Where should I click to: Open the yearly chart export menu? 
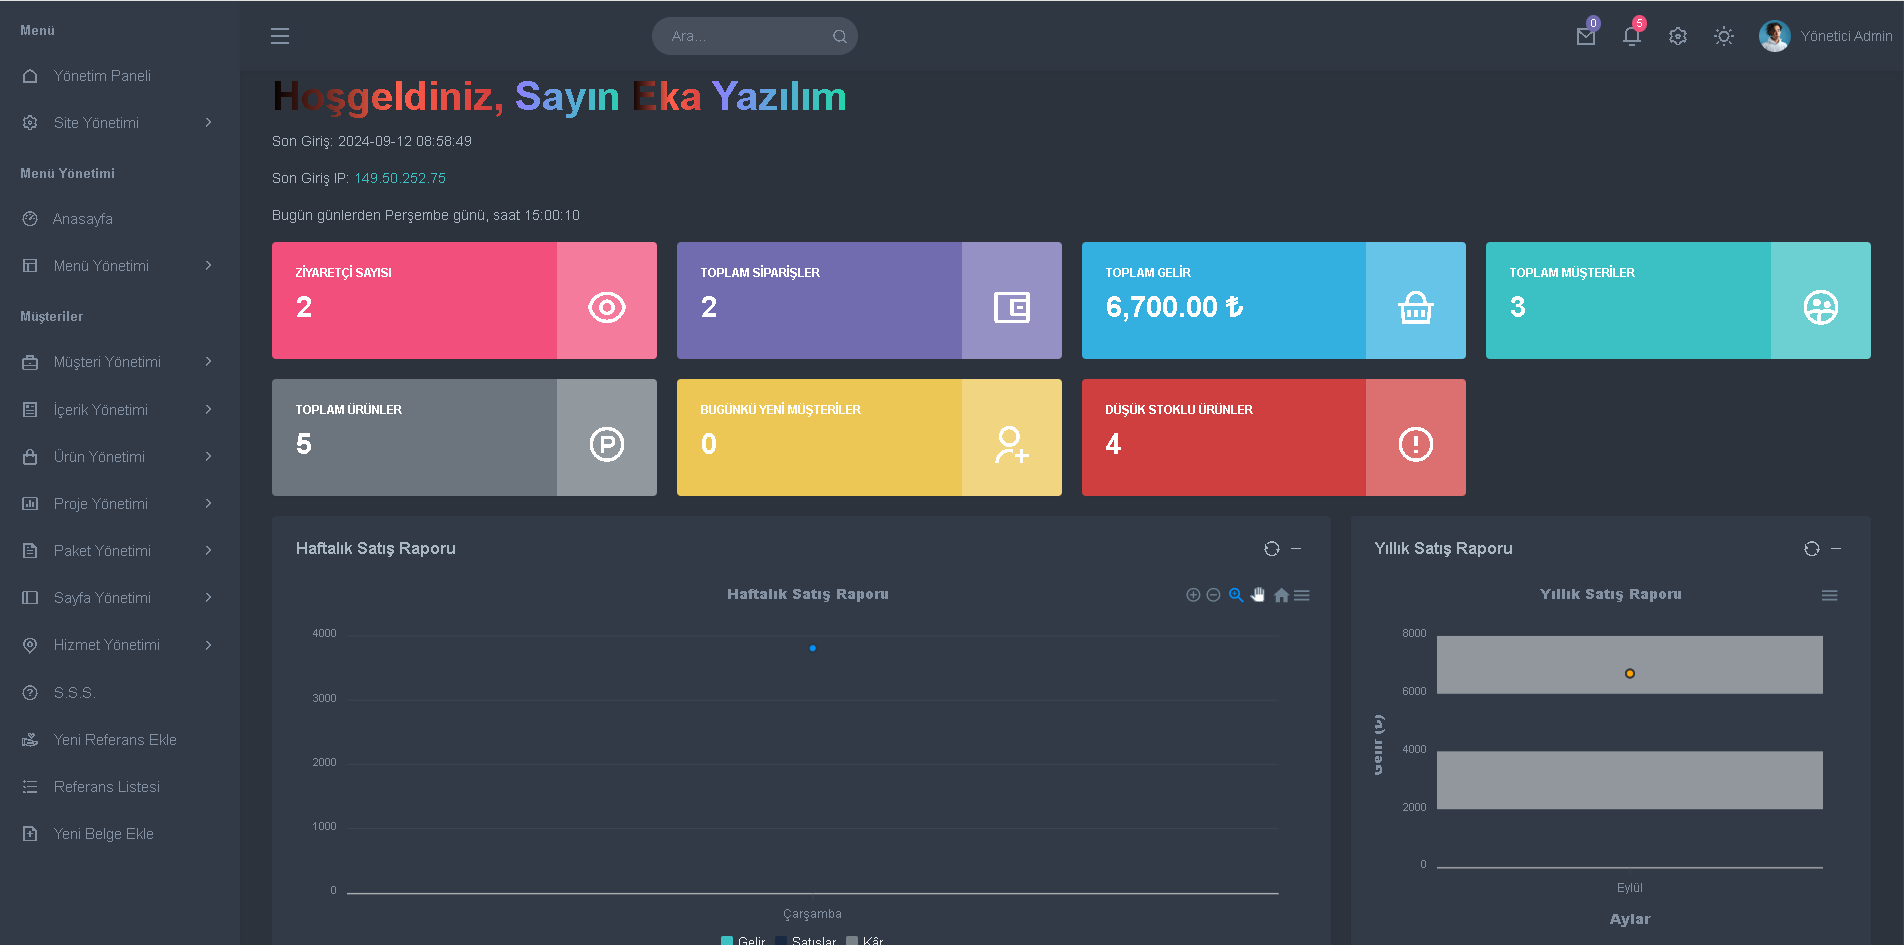click(x=1830, y=595)
